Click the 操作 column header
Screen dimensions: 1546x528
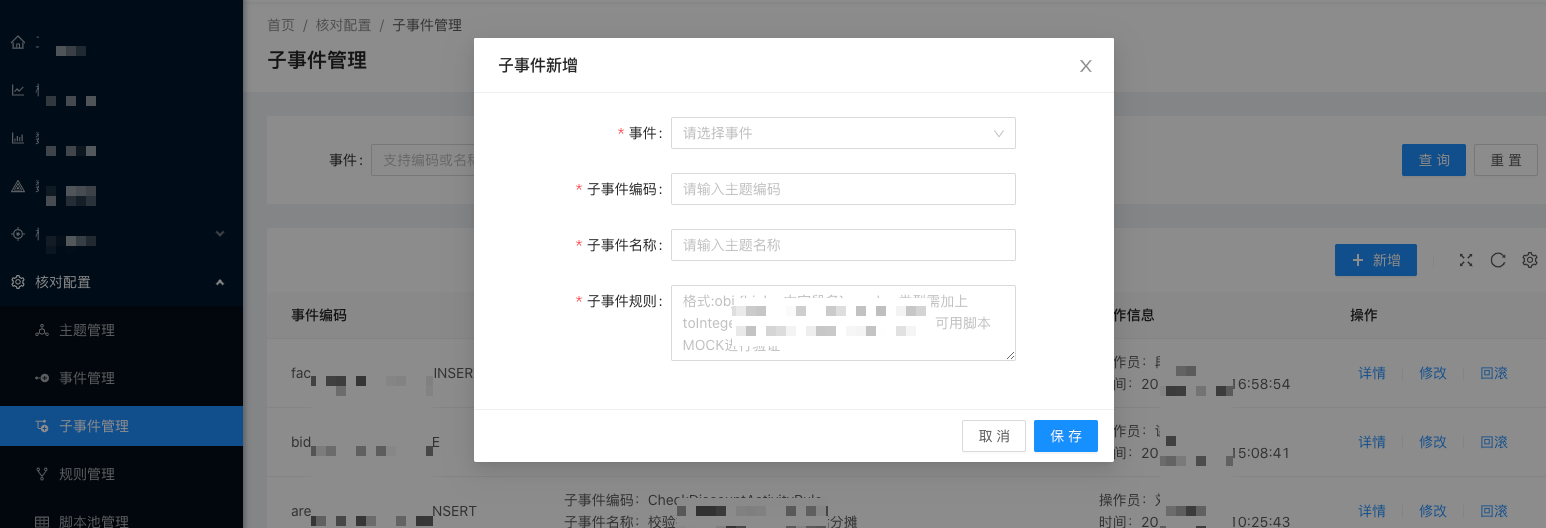click(1364, 315)
